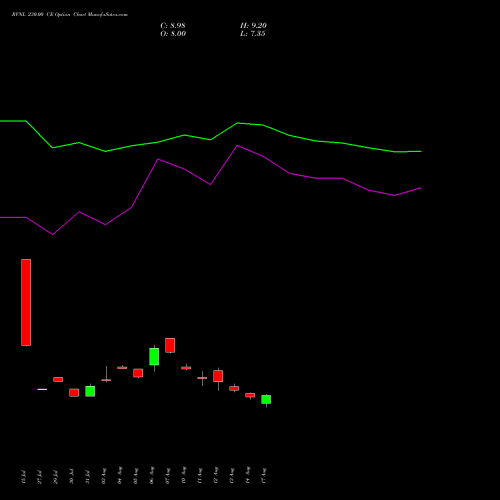This screenshot has height=500, width=500.
Task: Select the '30 Jul' date label
Action: pyautogui.click(x=71, y=477)
